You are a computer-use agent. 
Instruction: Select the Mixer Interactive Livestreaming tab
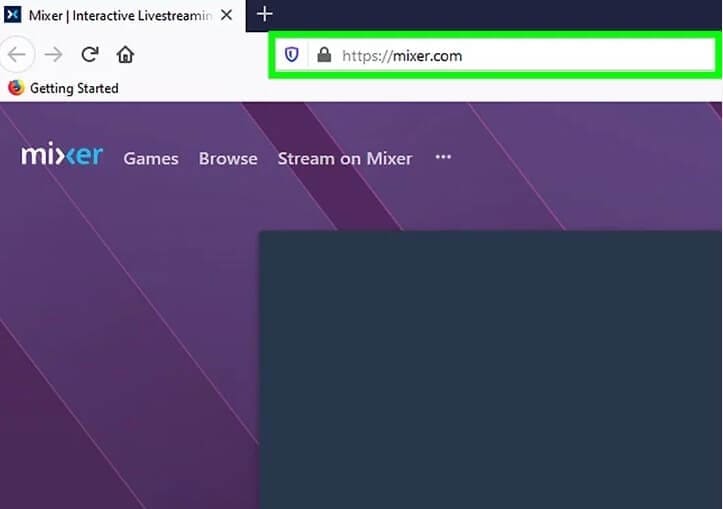click(x=123, y=16)
